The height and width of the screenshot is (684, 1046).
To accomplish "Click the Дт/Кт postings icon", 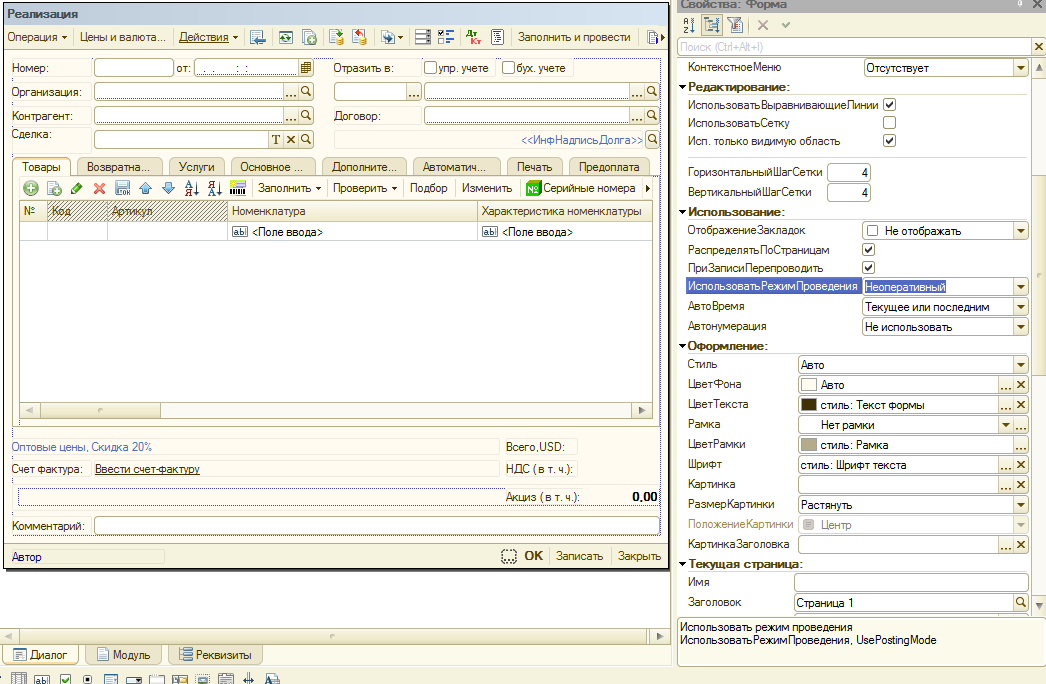I will (473, 37).
